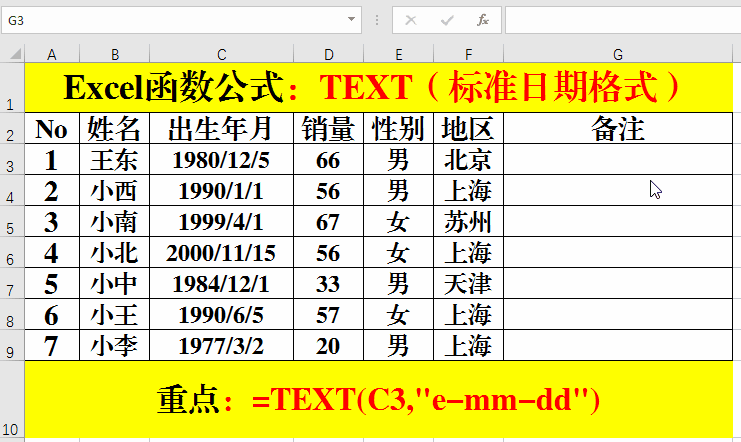741x442 pixels.
Task: Select row 6 header
Action: [x=12, y=252]
